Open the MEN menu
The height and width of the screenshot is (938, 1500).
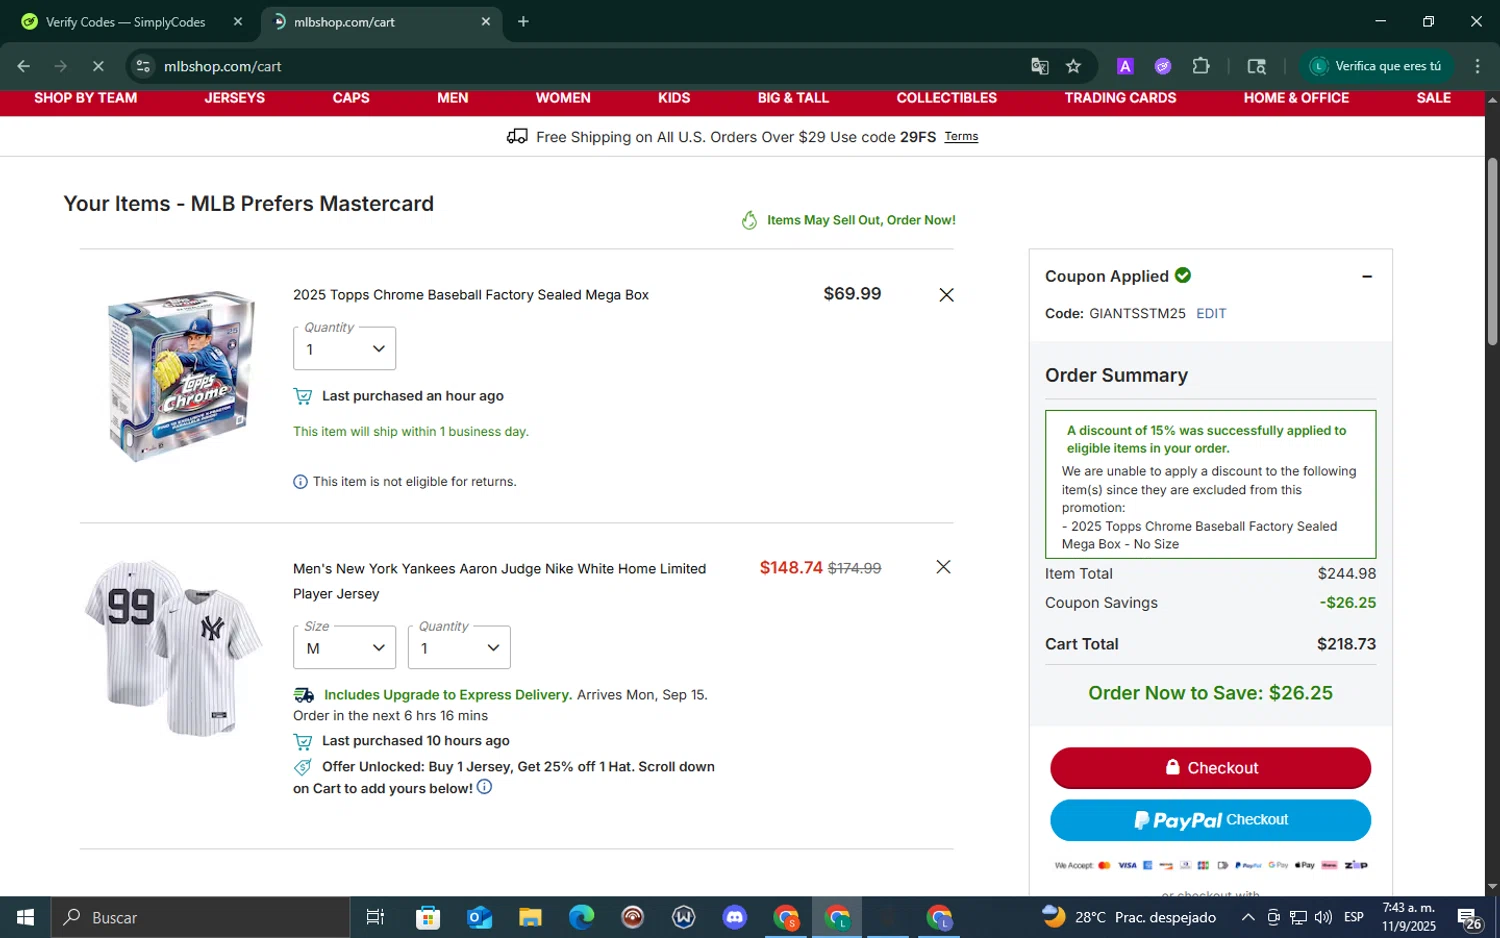click(x=453, y=98)
